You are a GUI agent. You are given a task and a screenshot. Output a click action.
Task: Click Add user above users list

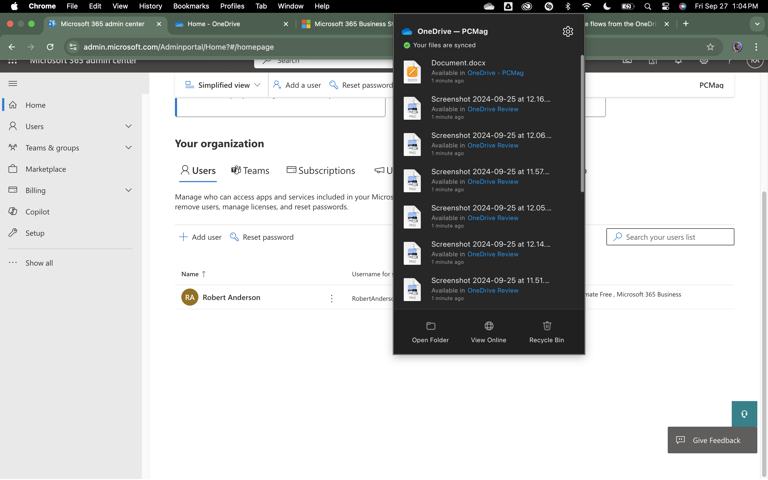pos(200,237)
